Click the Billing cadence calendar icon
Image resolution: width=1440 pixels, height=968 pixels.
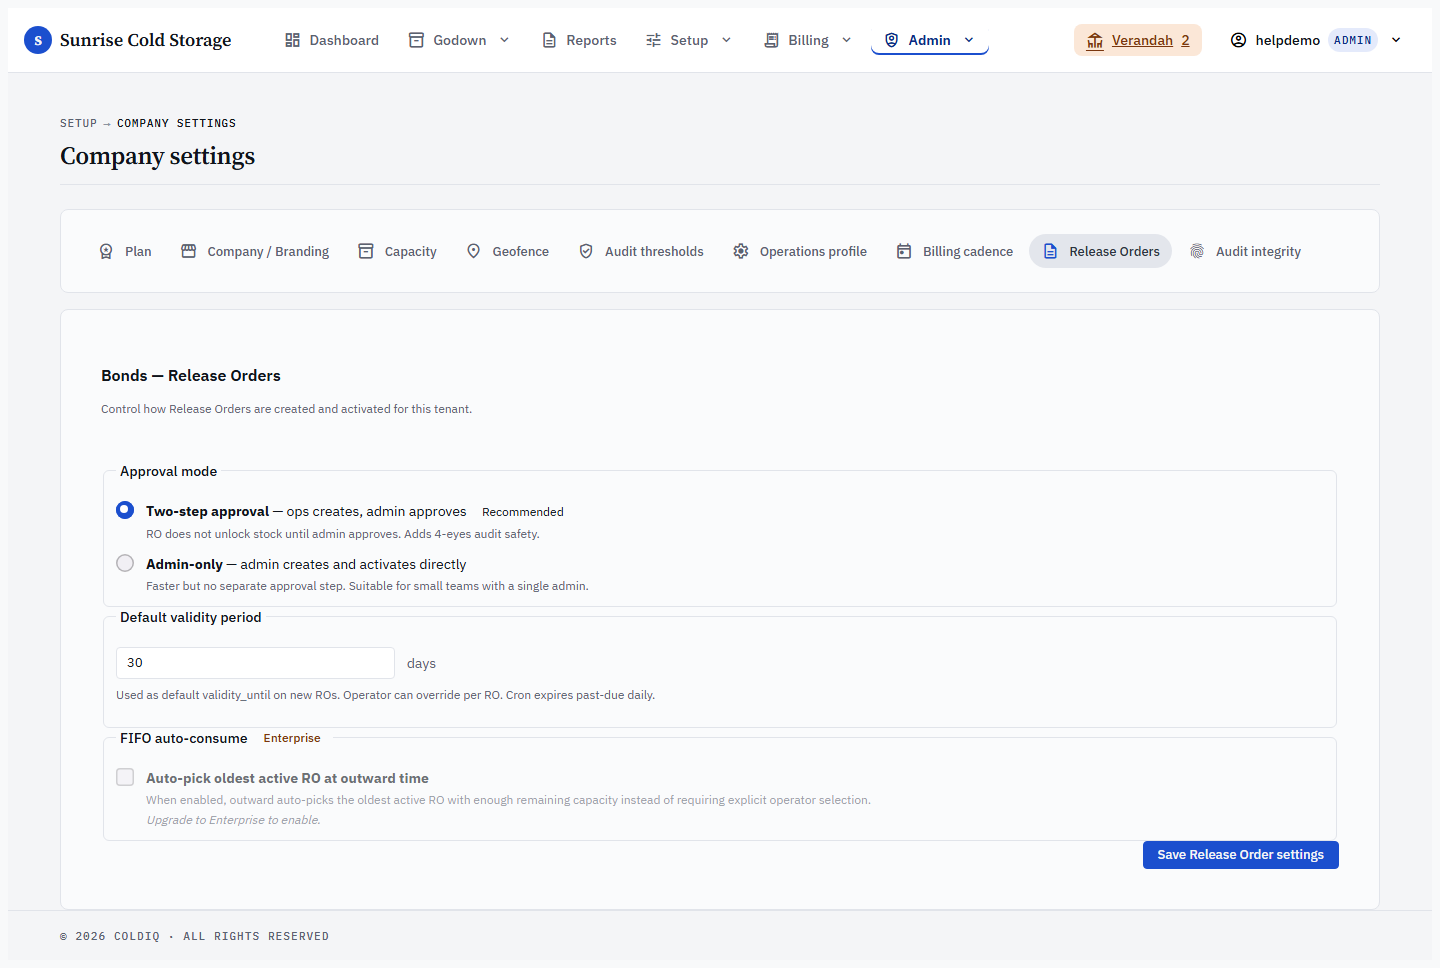tap(904, 251)
